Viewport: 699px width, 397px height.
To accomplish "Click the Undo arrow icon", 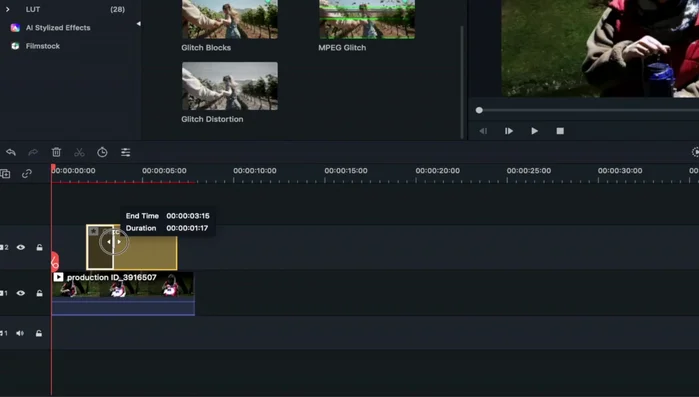I will coord(11,152).
